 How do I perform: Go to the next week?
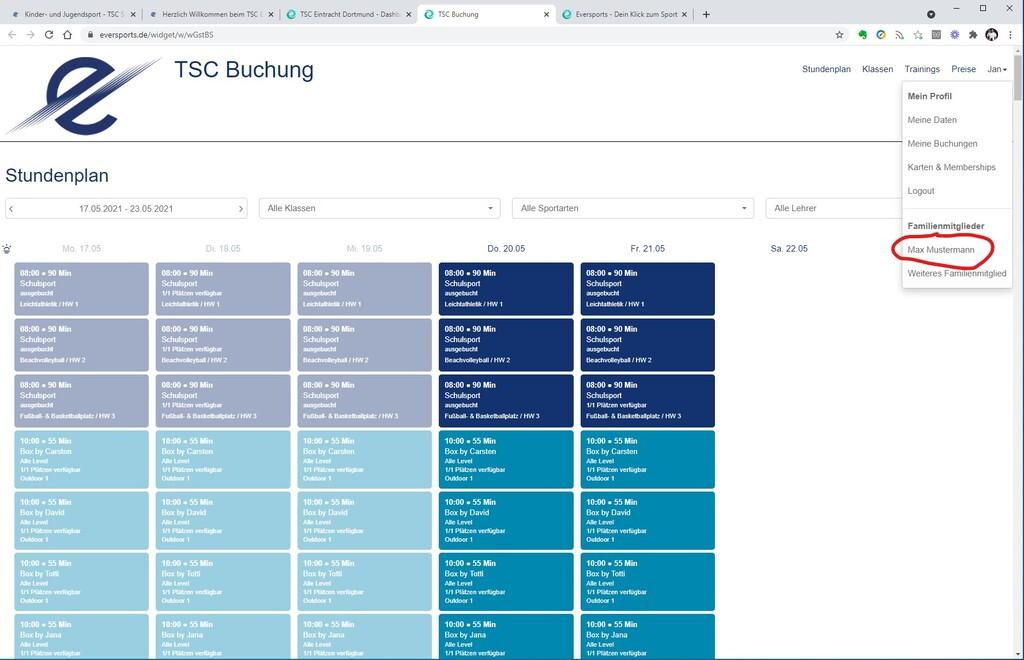coord(240,209)
